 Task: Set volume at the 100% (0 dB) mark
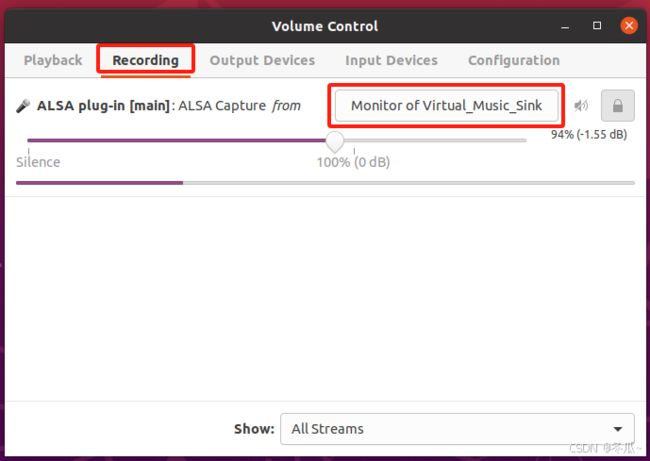tap(354, 150)
